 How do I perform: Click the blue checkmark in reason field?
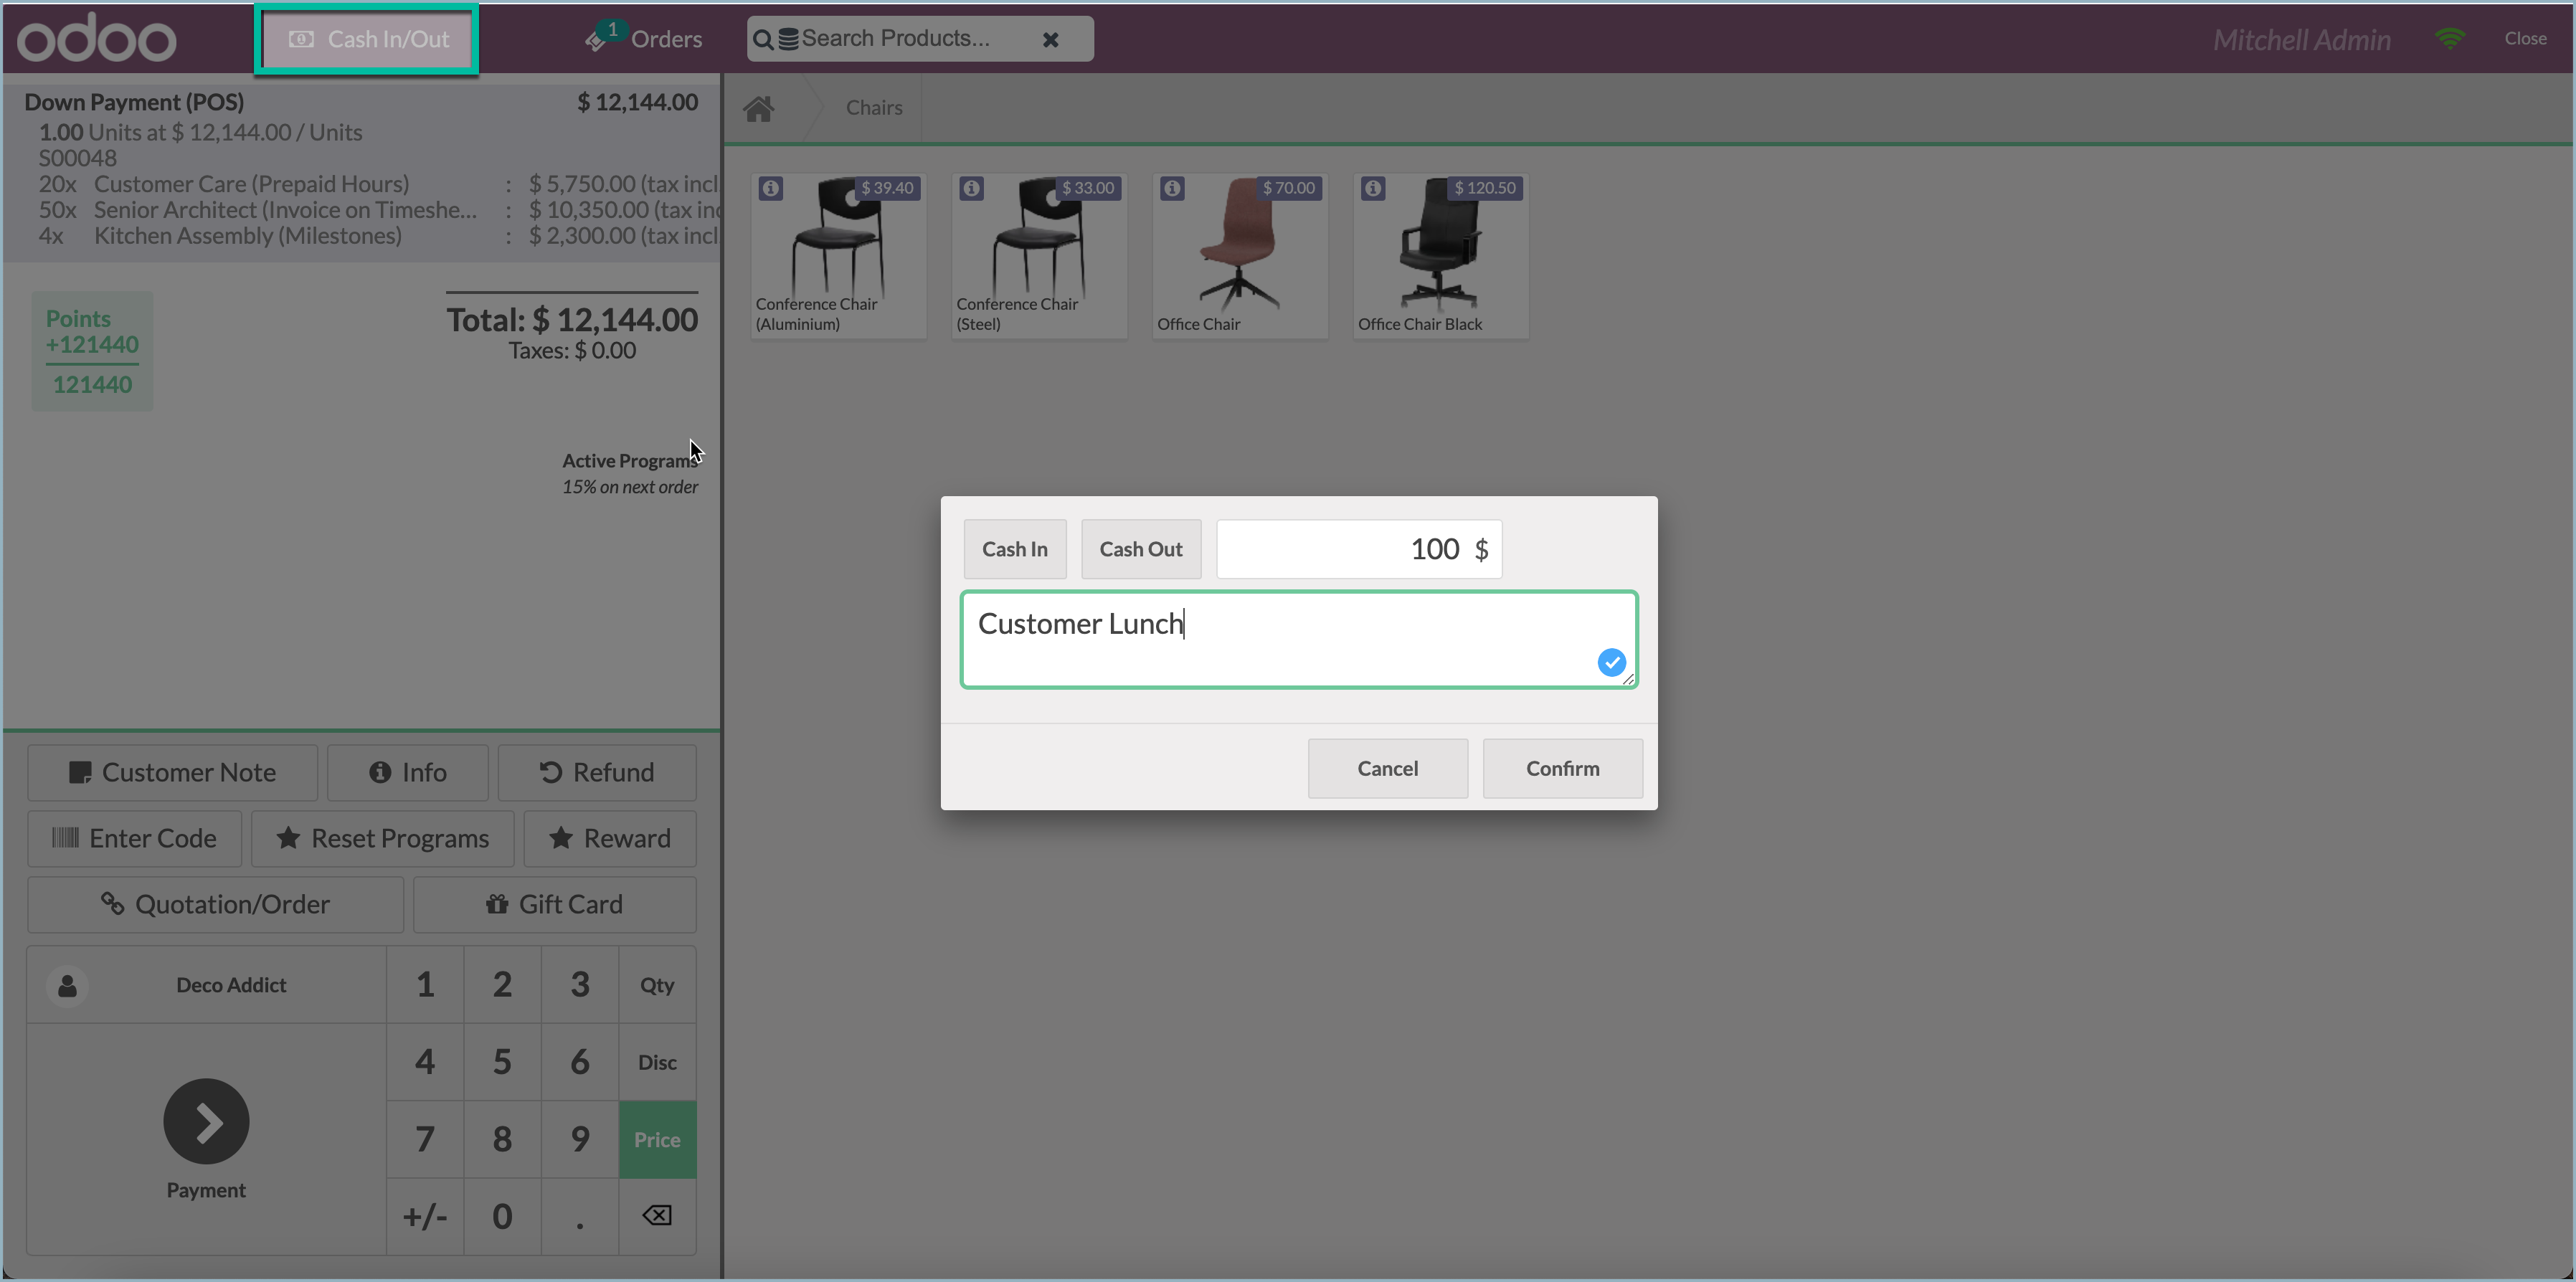(x=1611, y=662)
